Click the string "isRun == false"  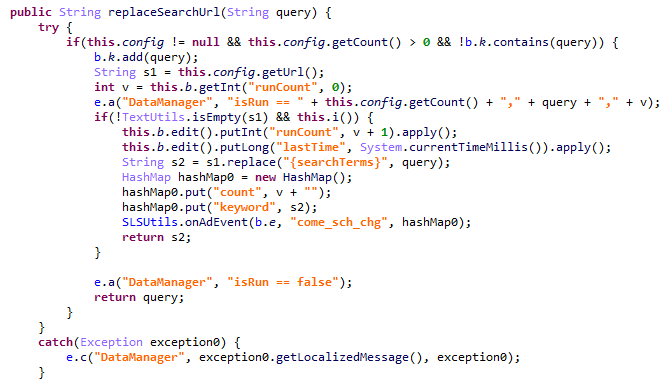click(283, 282)
